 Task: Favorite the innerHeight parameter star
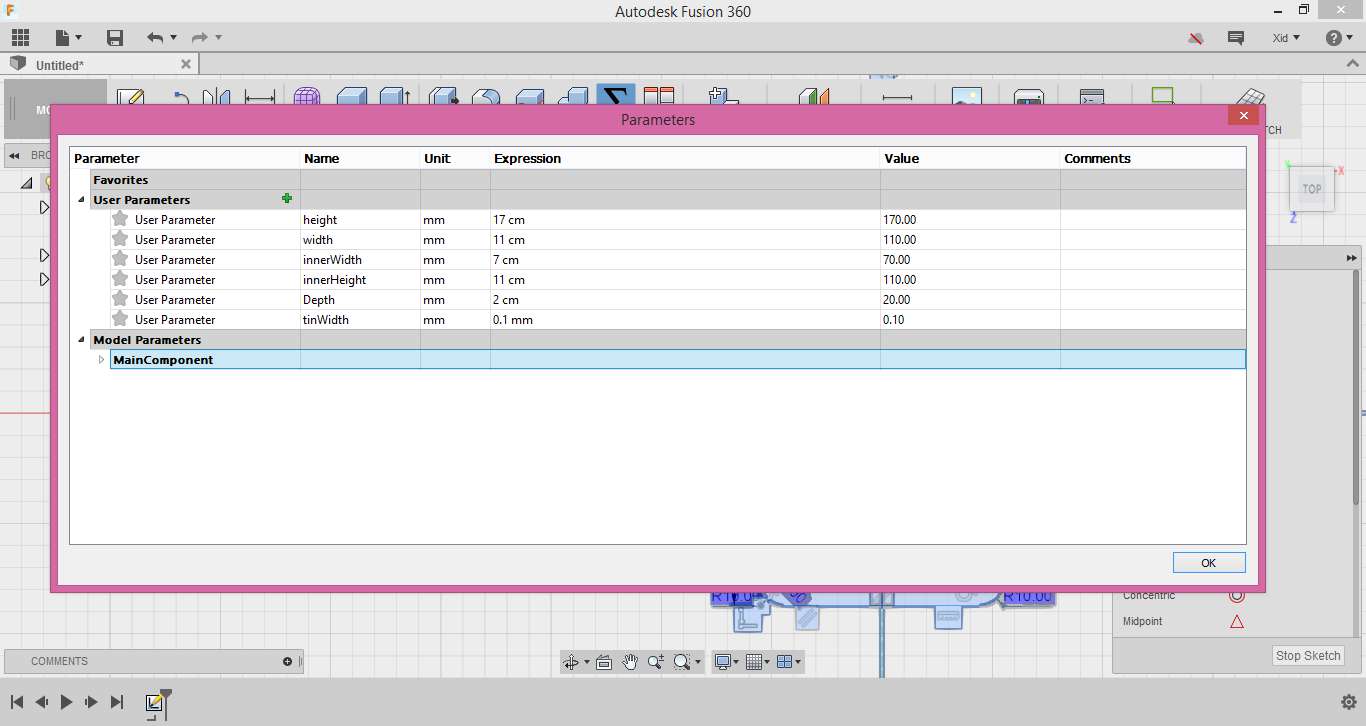pos(120,279)
